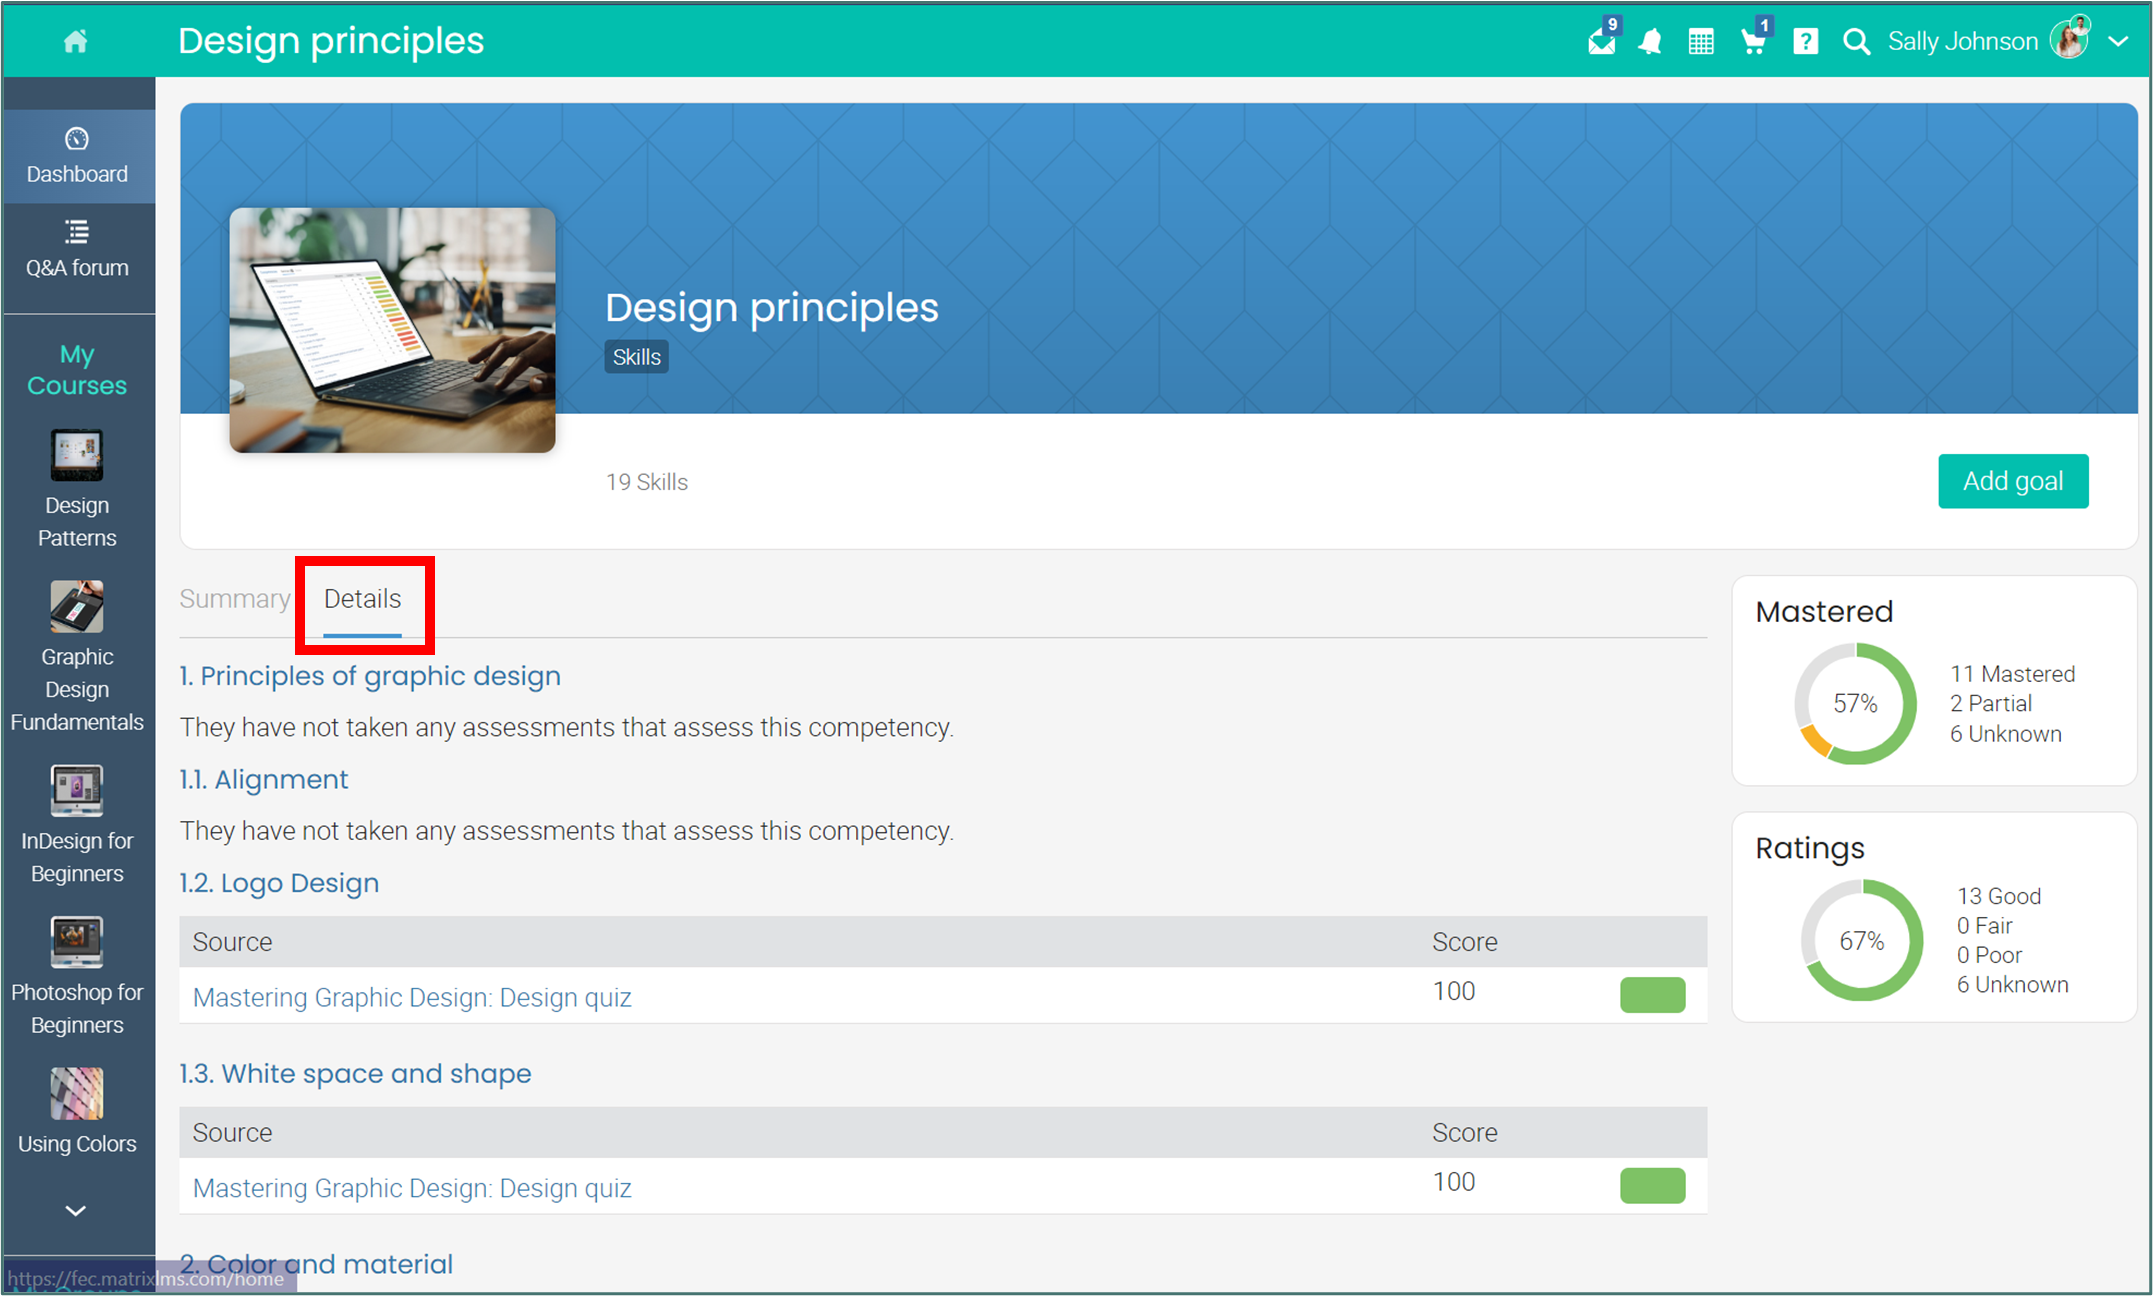Select the Details tab
The width and height of the screenshot is (2153, 1296).
[x=362, y=599]
